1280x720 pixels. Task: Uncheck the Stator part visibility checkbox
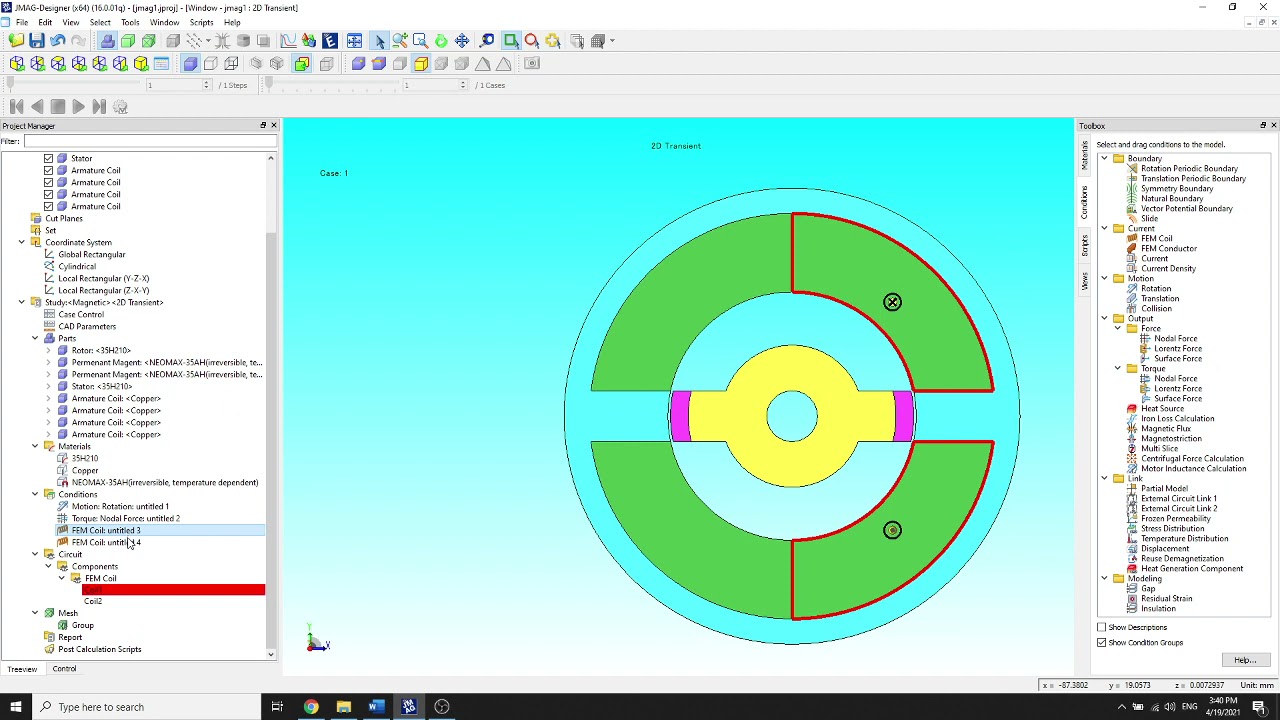coord(48,158)
